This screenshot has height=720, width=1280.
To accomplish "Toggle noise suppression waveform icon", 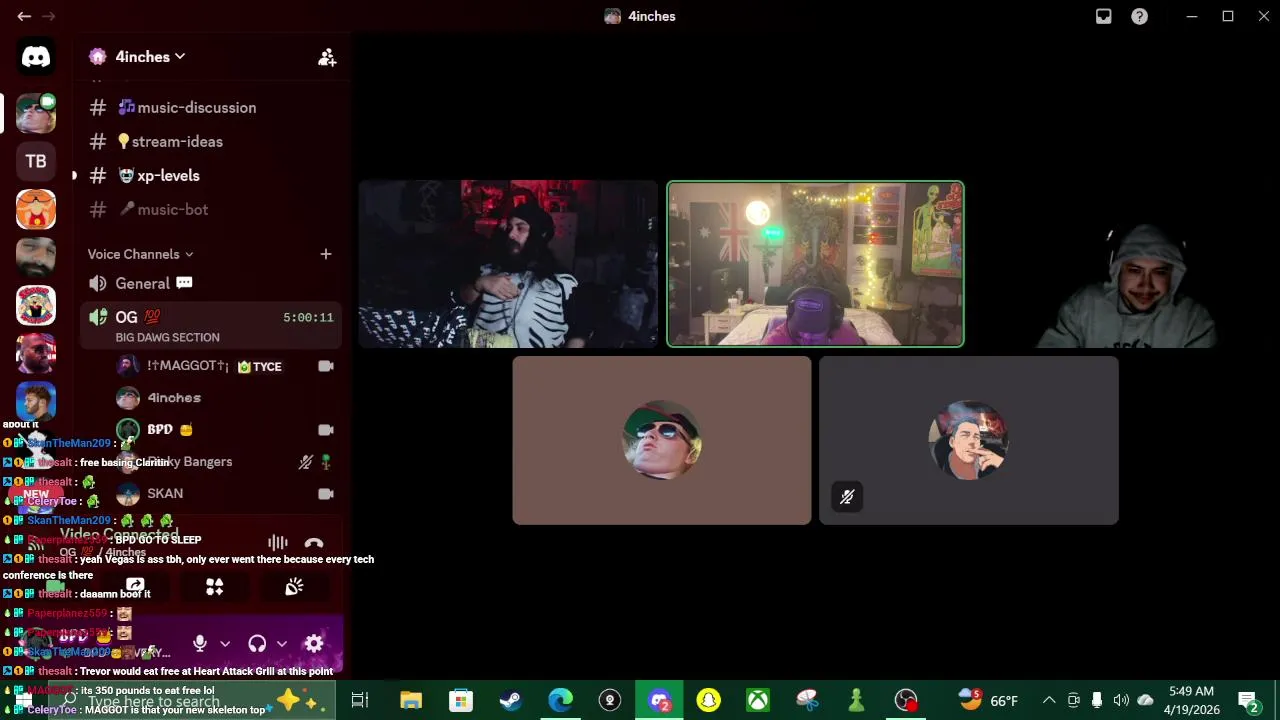I will click(x=277, y=543).
